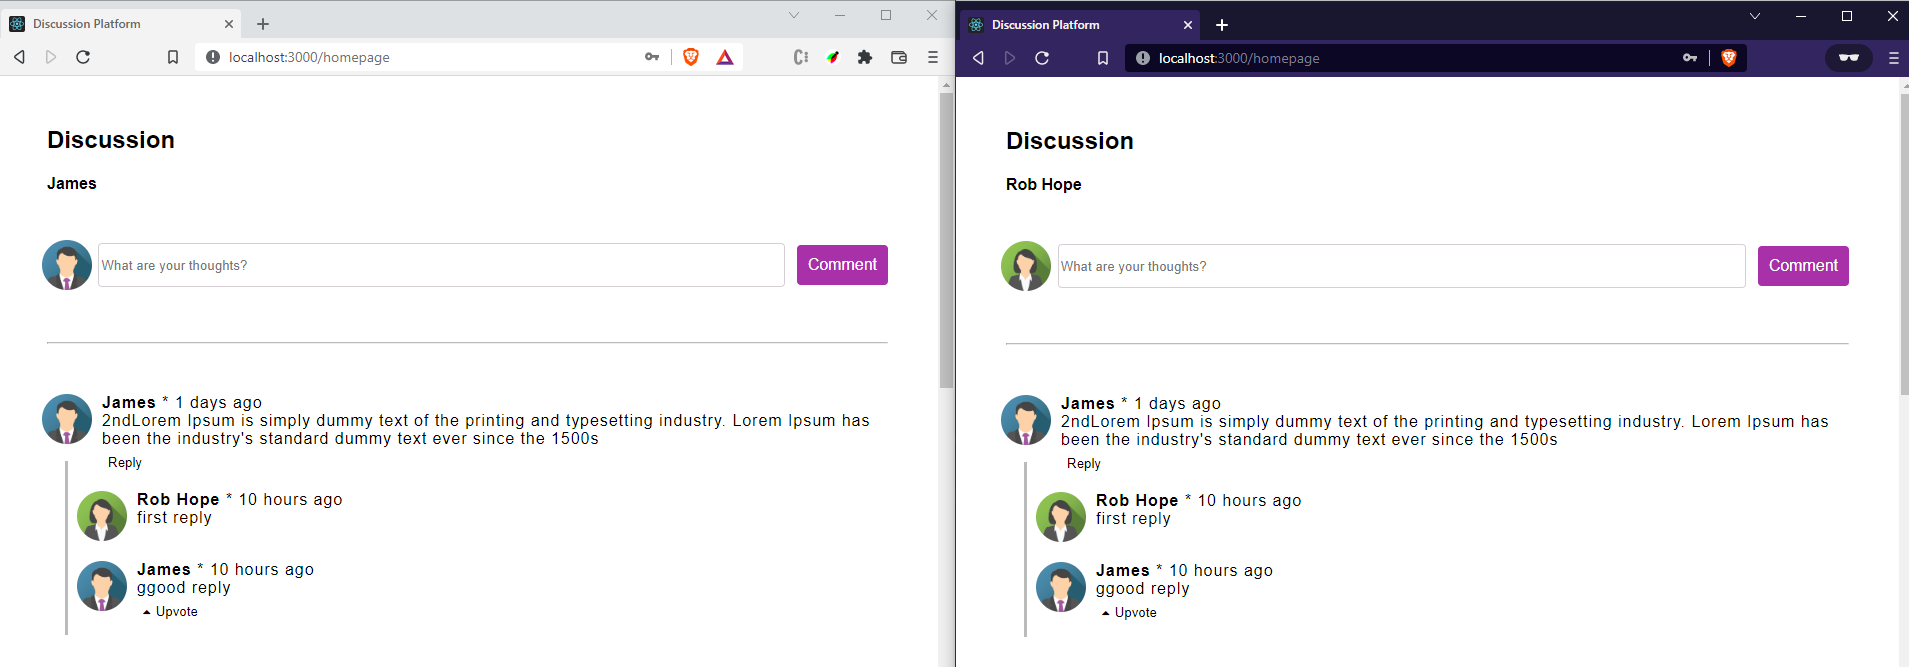This screenshot has height=667, width=1909.
Task: Expand tab search chevron in right window
Action: [x=1755, y=16]
